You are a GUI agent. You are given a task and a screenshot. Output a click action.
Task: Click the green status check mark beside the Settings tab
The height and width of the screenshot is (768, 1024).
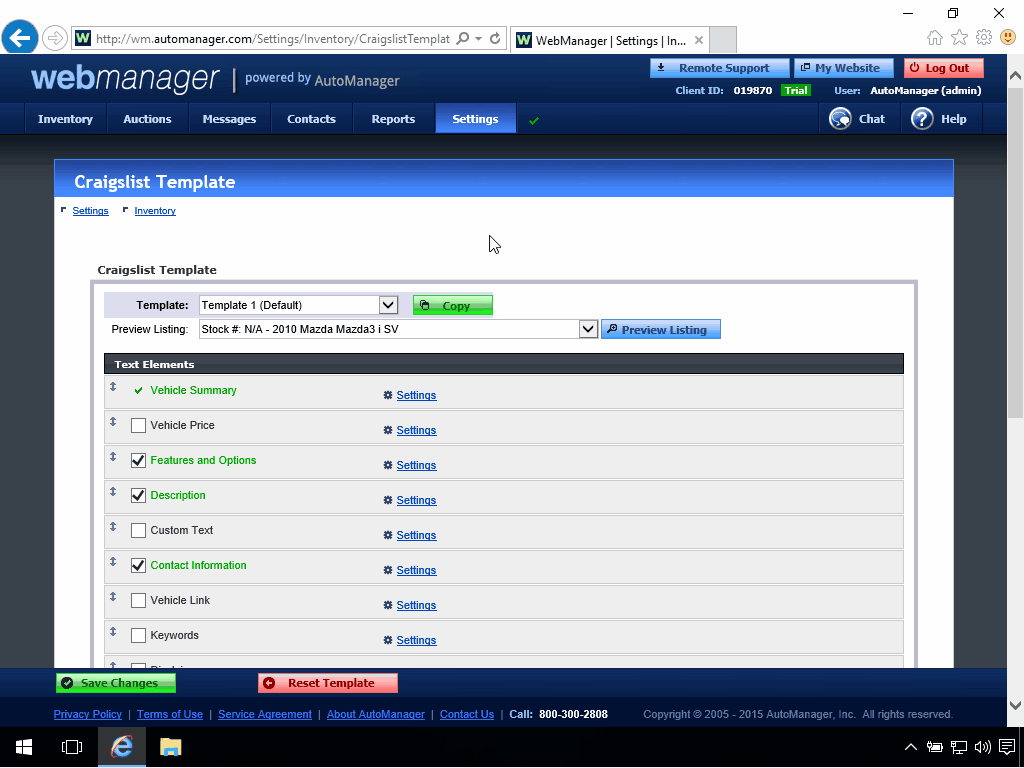click(x=534, y=121)
